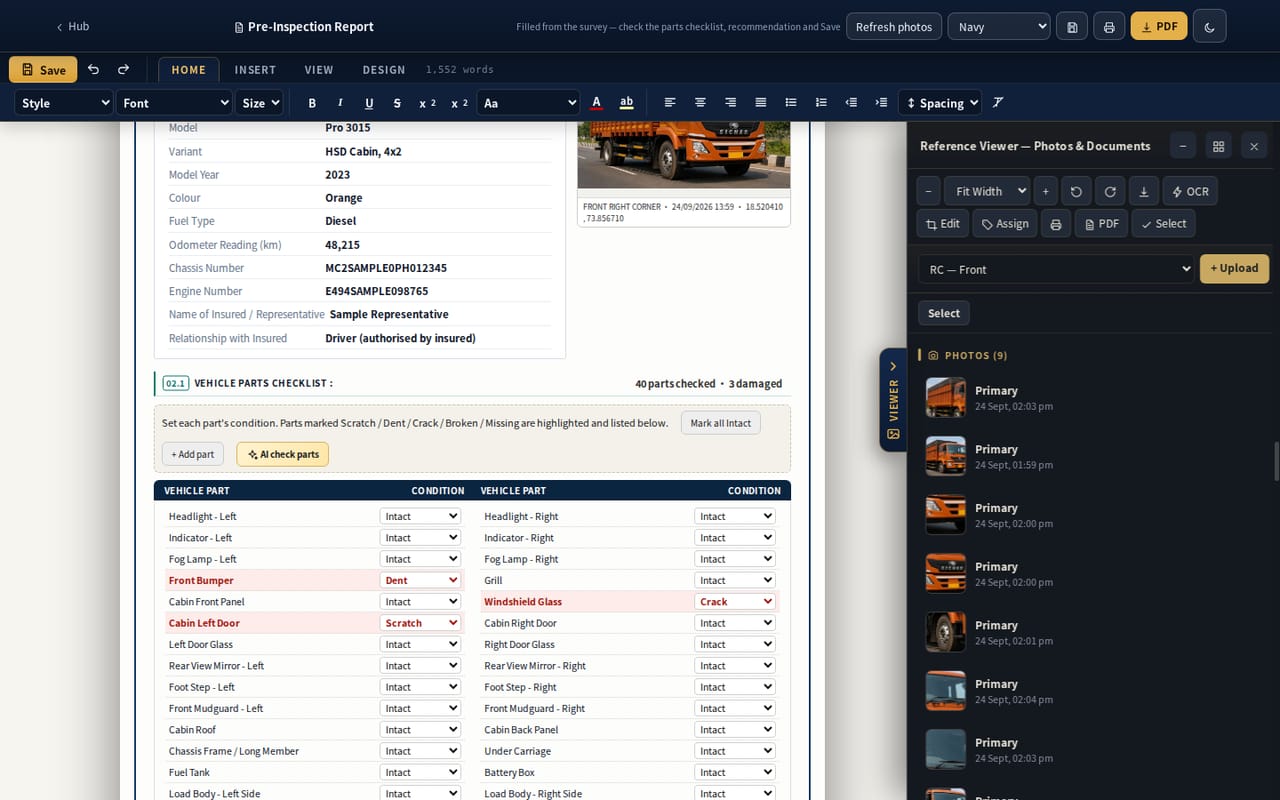1280x800 pixels.
Task: Rotate the viewer image clockwise
Action: 1110,191
